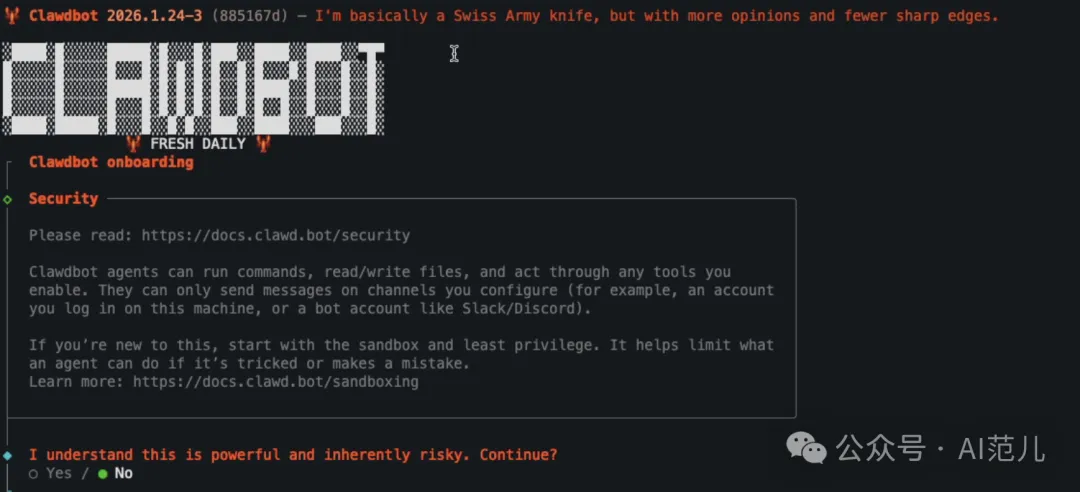Image resolution: width=1080 pixels, height=492 pixels.
Task: Click the lobster icon left of FRESH DAILY
Action: tap(134, 144)
